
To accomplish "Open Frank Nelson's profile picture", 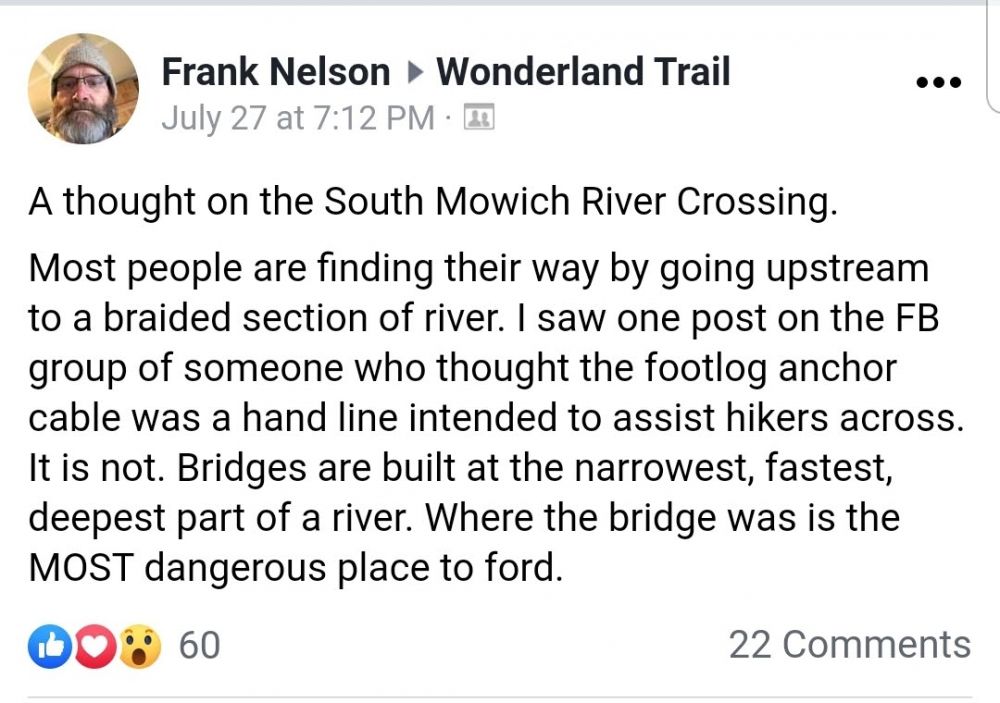I will (83, 88).
